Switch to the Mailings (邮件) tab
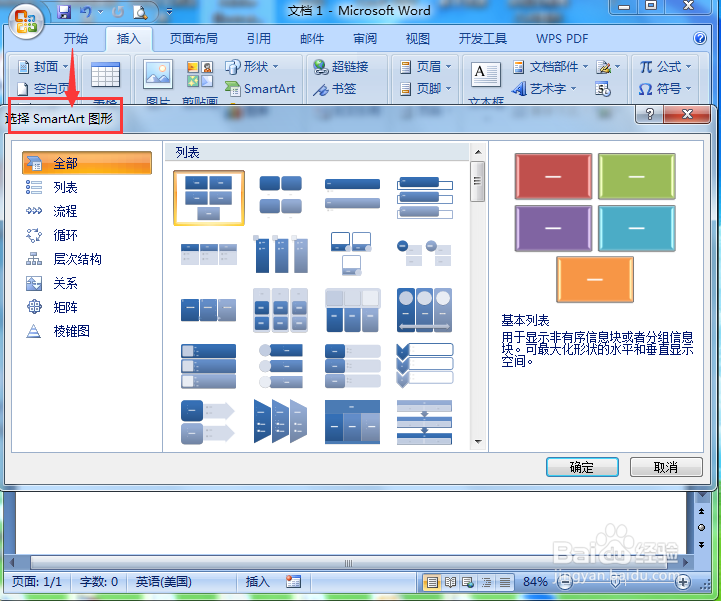This screenshot has height=601, width=721. [x=312, y=39]
